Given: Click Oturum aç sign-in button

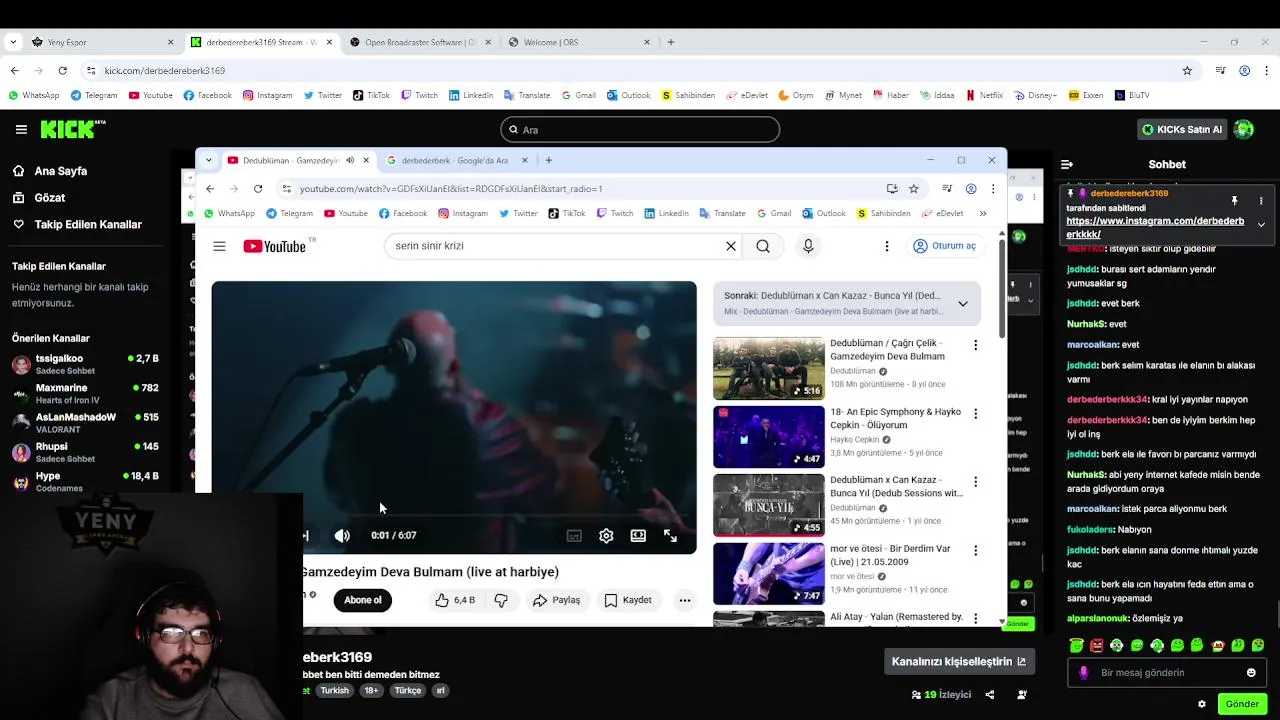Looking at the screenshot, I should point(945,246).
